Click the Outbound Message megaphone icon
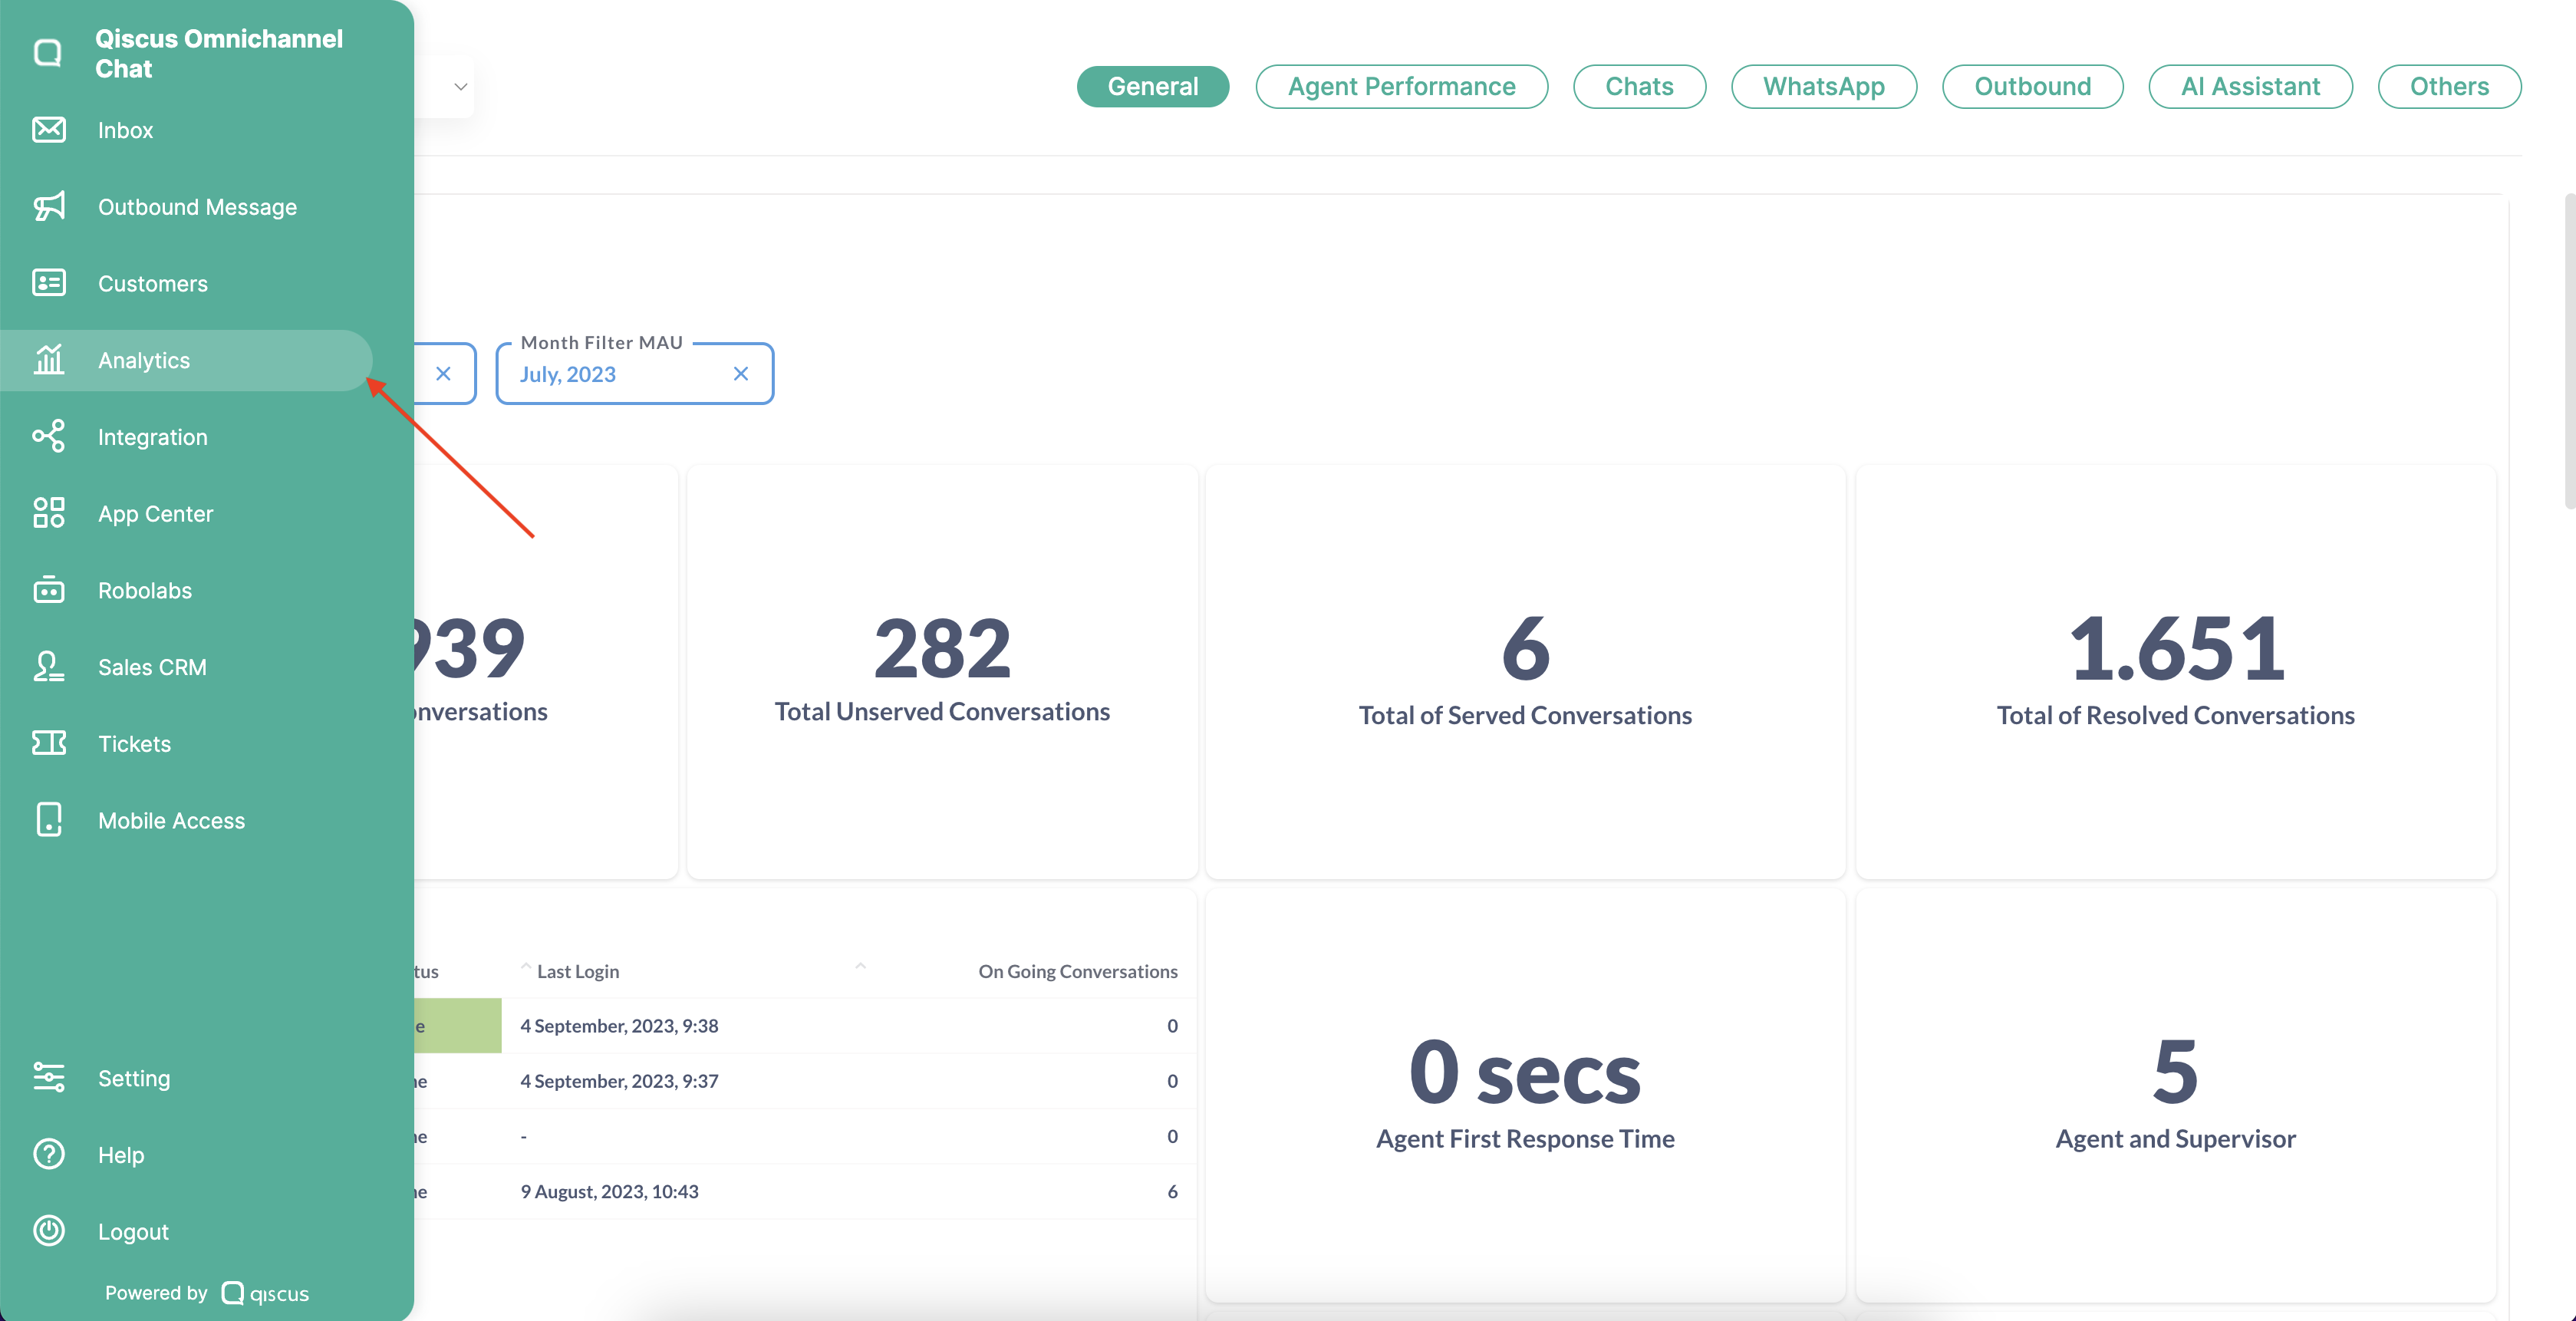The height and width of the screenshot is (1321, 2576). click(x=49, y=206)
